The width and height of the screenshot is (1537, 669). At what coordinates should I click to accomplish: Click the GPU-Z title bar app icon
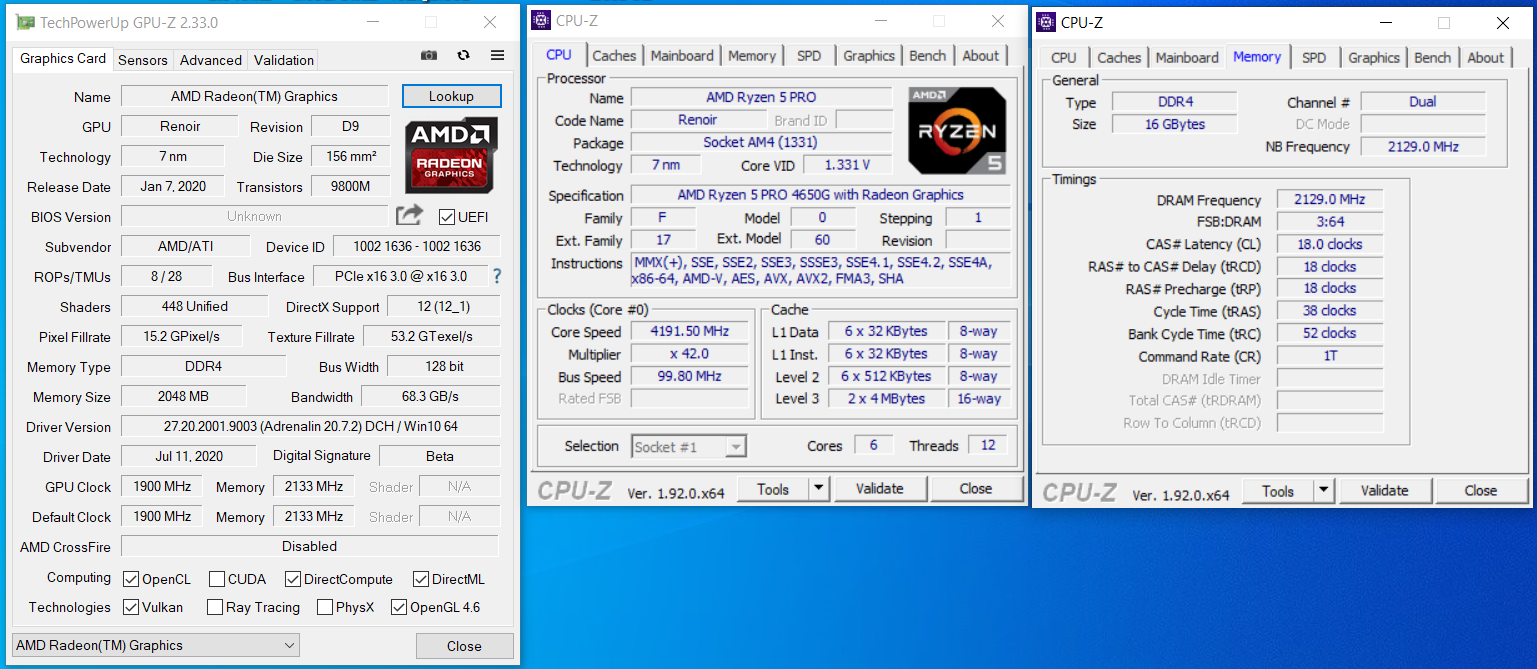pos(25,22)
